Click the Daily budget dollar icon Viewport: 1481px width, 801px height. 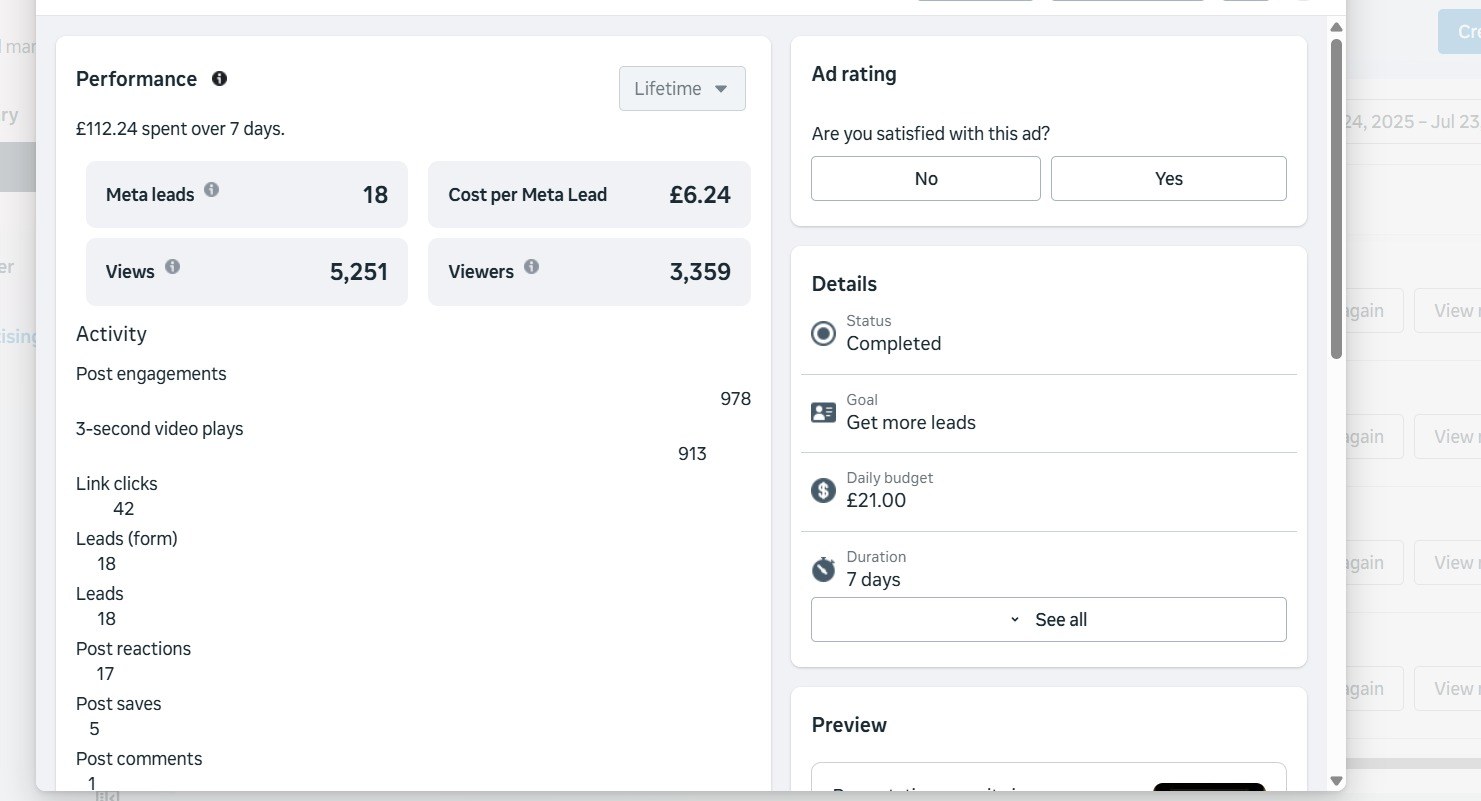point(823,490)
